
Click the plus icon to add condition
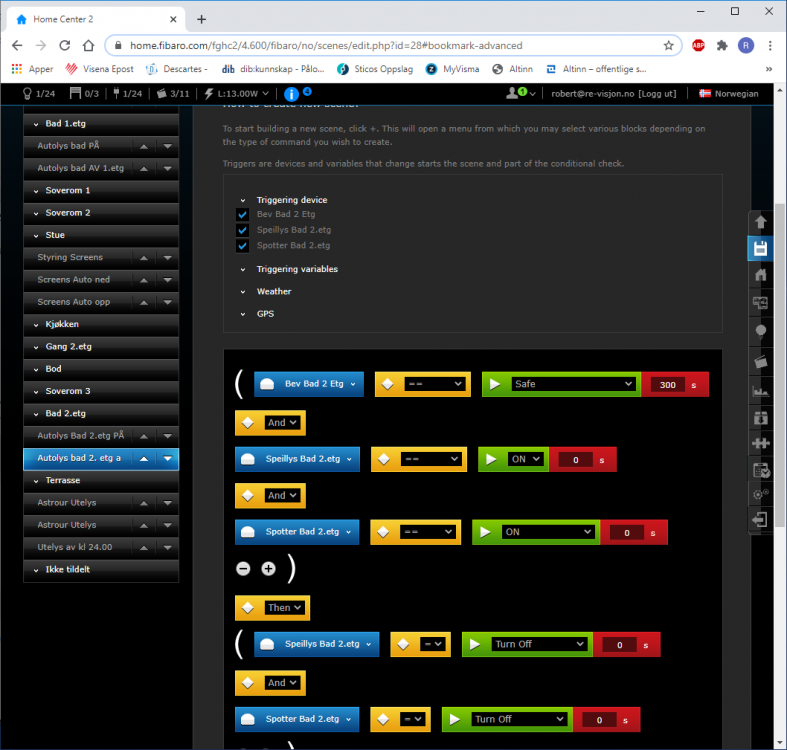(268, 568)
